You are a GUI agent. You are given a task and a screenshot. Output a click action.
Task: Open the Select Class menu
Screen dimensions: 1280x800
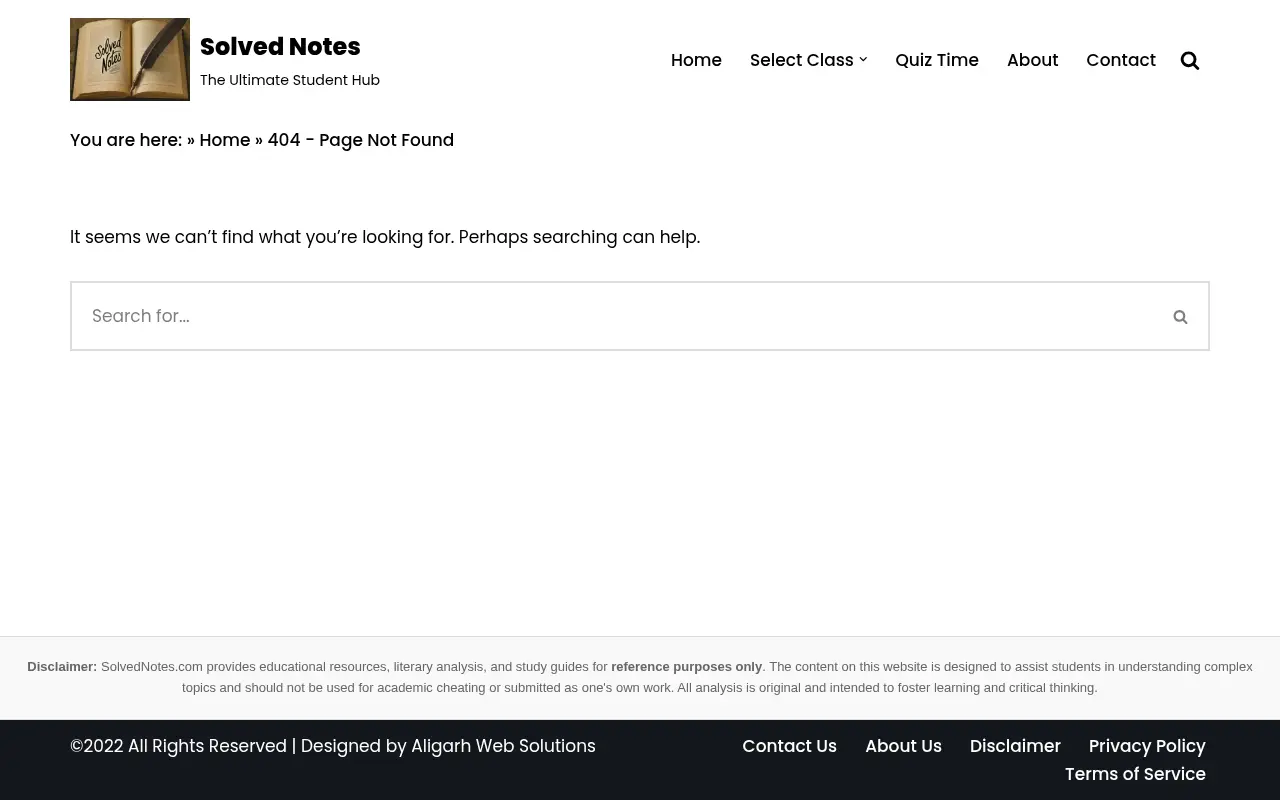pos(802,60)
